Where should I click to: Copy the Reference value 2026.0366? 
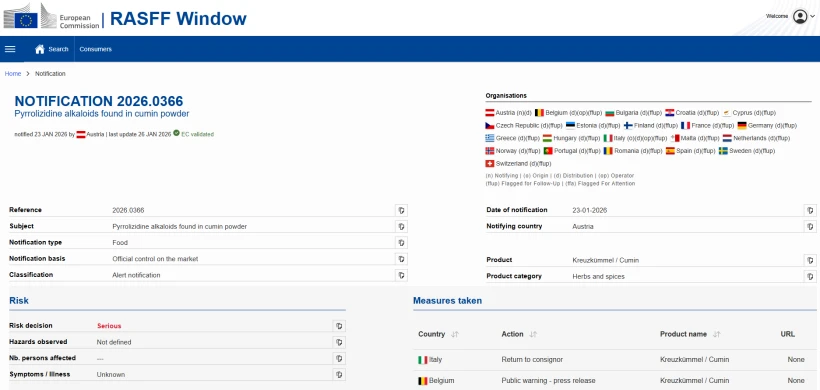click(x=401, y=210)
